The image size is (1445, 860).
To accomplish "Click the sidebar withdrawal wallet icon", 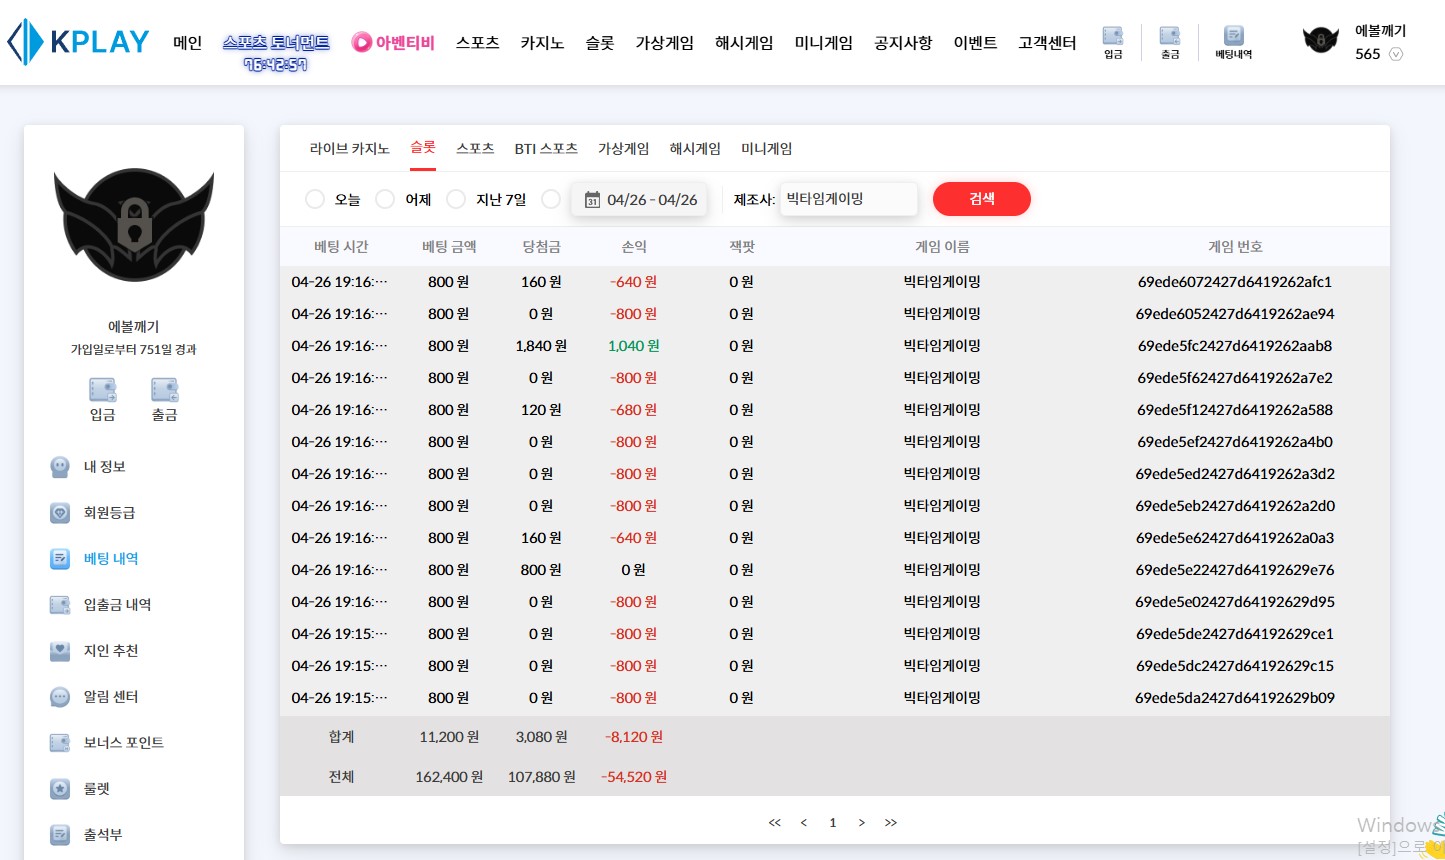I will coord(164,390).
